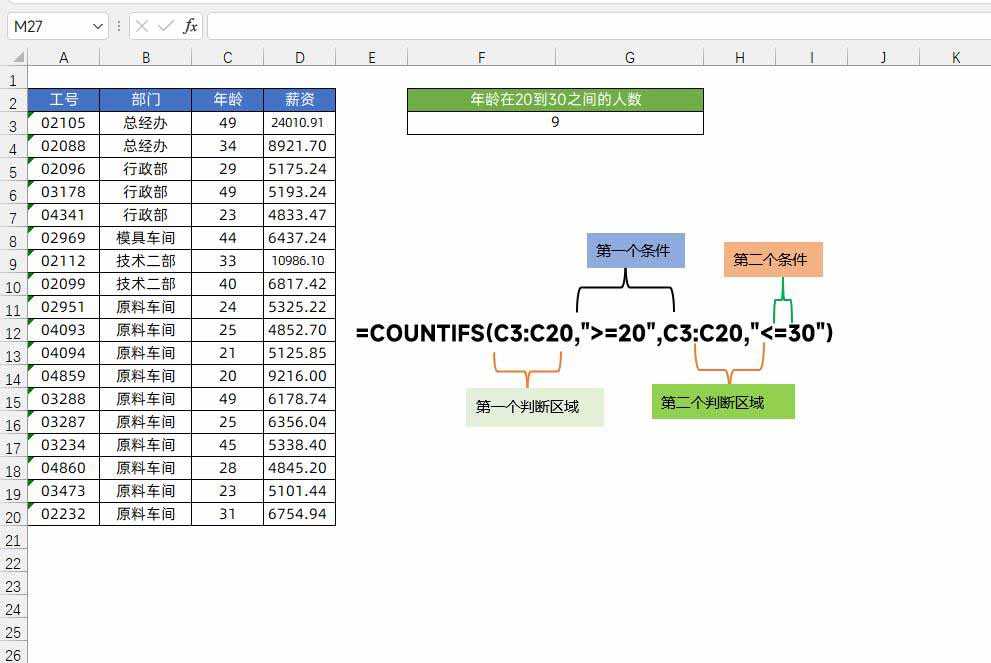Click the formula bar enter checkmark icon
The image size is (991, 663).
(165, 26)
